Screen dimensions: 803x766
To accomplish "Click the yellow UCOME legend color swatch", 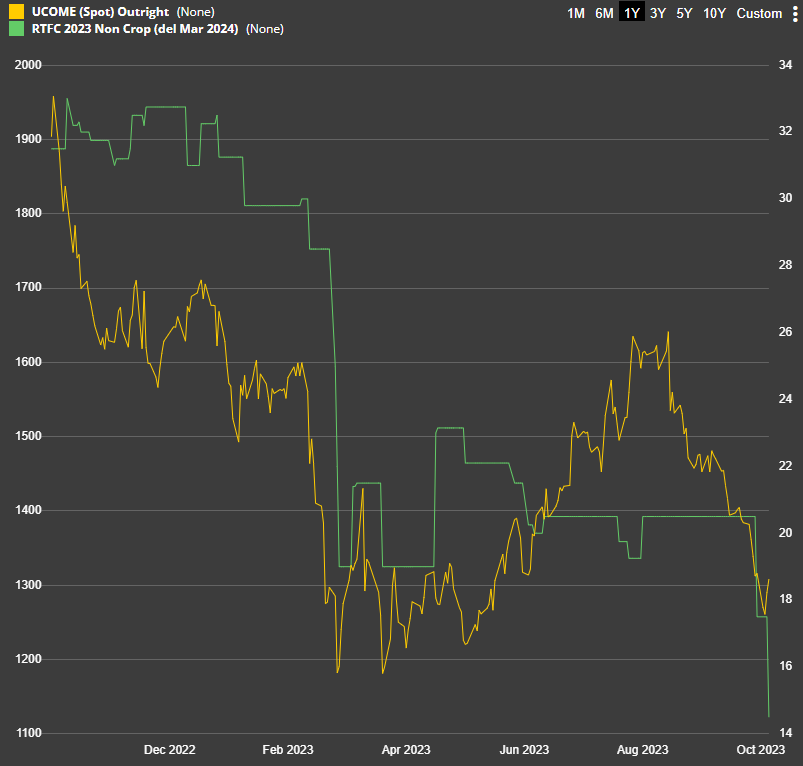I will 16,12.
